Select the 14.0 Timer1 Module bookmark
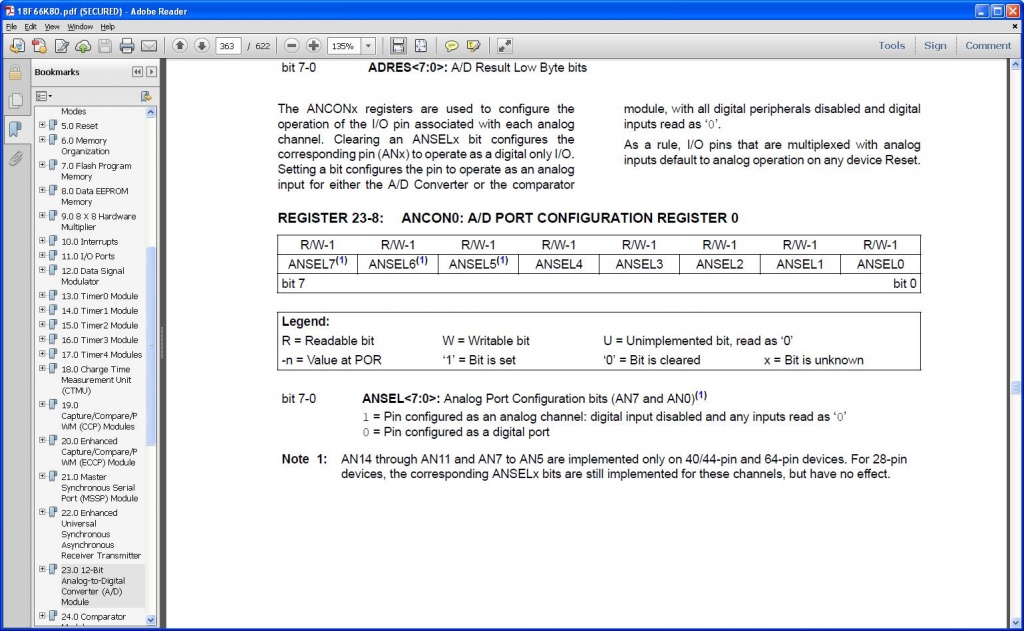This screenshot has width=1024, height=631. click(x=99, y=310)
